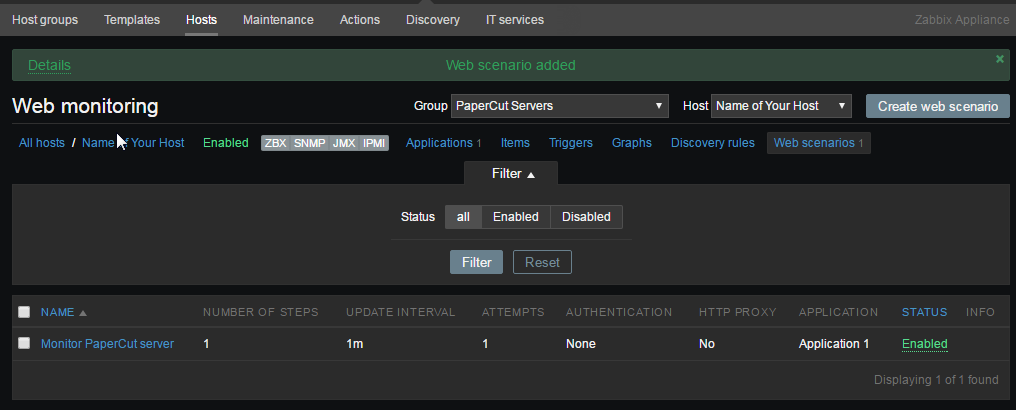
Task: Click the JMX availability badge
Action: [x=344, y=143]
